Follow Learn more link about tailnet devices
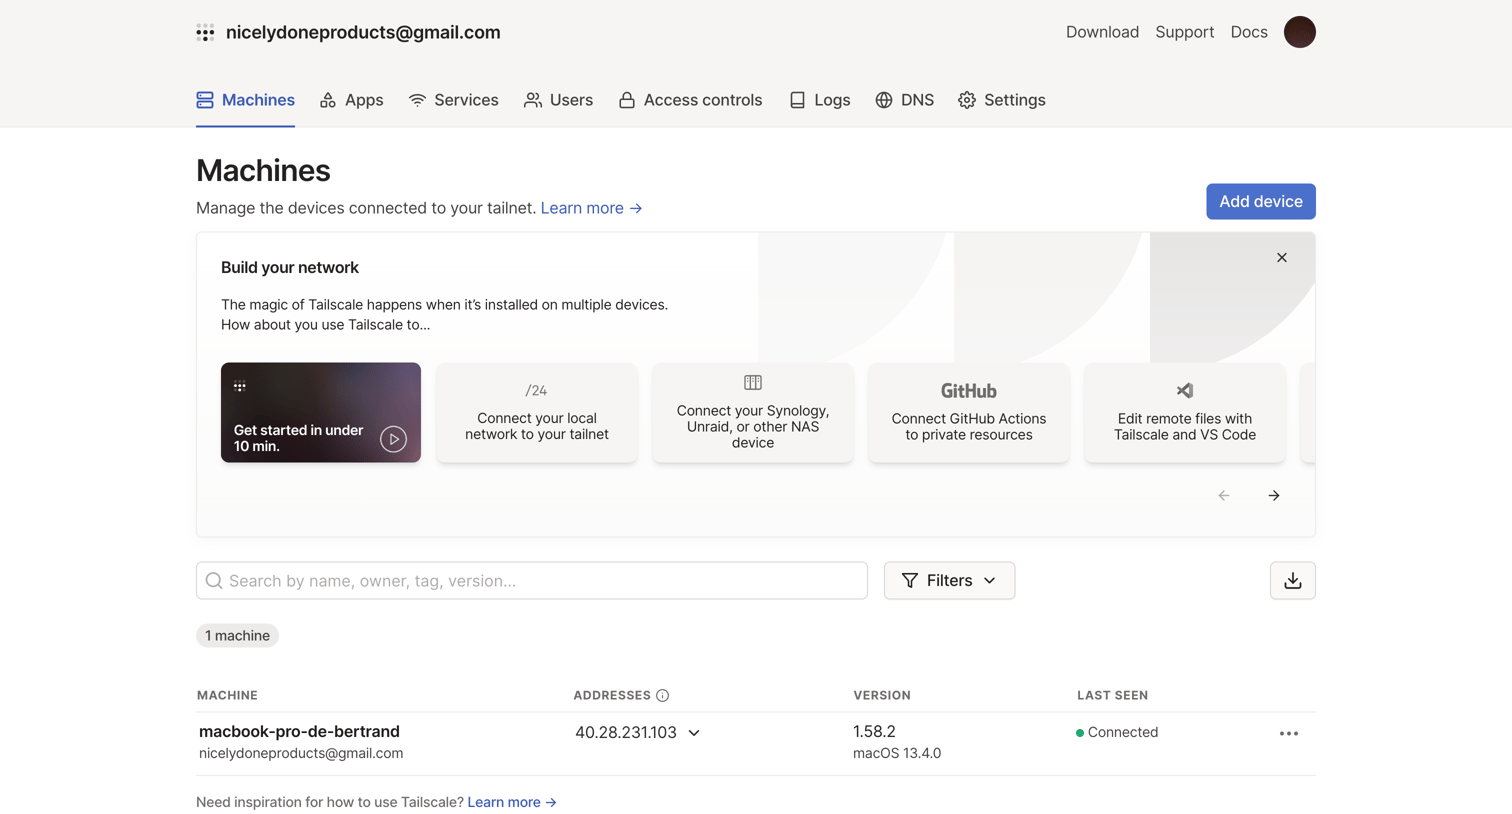This screenshot has height=814, width=1512. [591, 208]
